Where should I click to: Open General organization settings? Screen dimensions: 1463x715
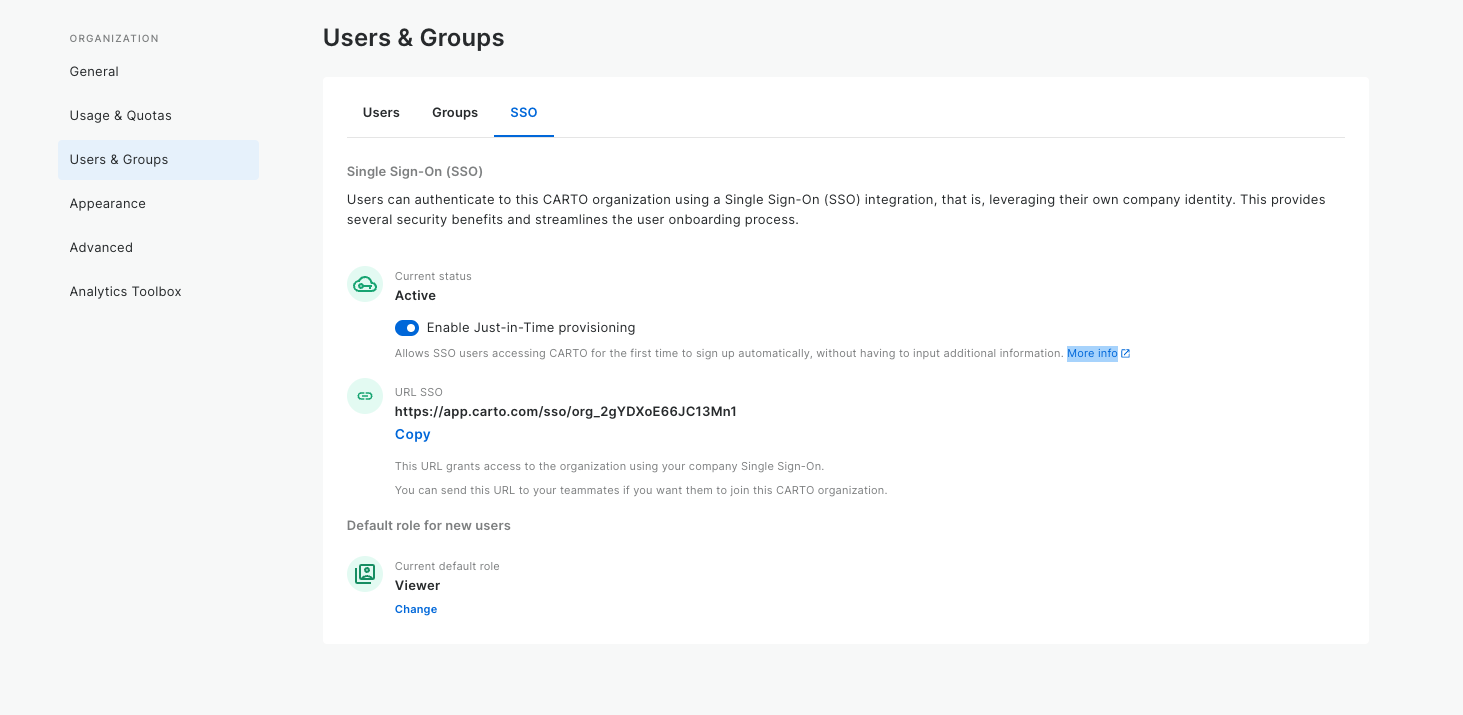pyautogui.click(x=94, y=72)
